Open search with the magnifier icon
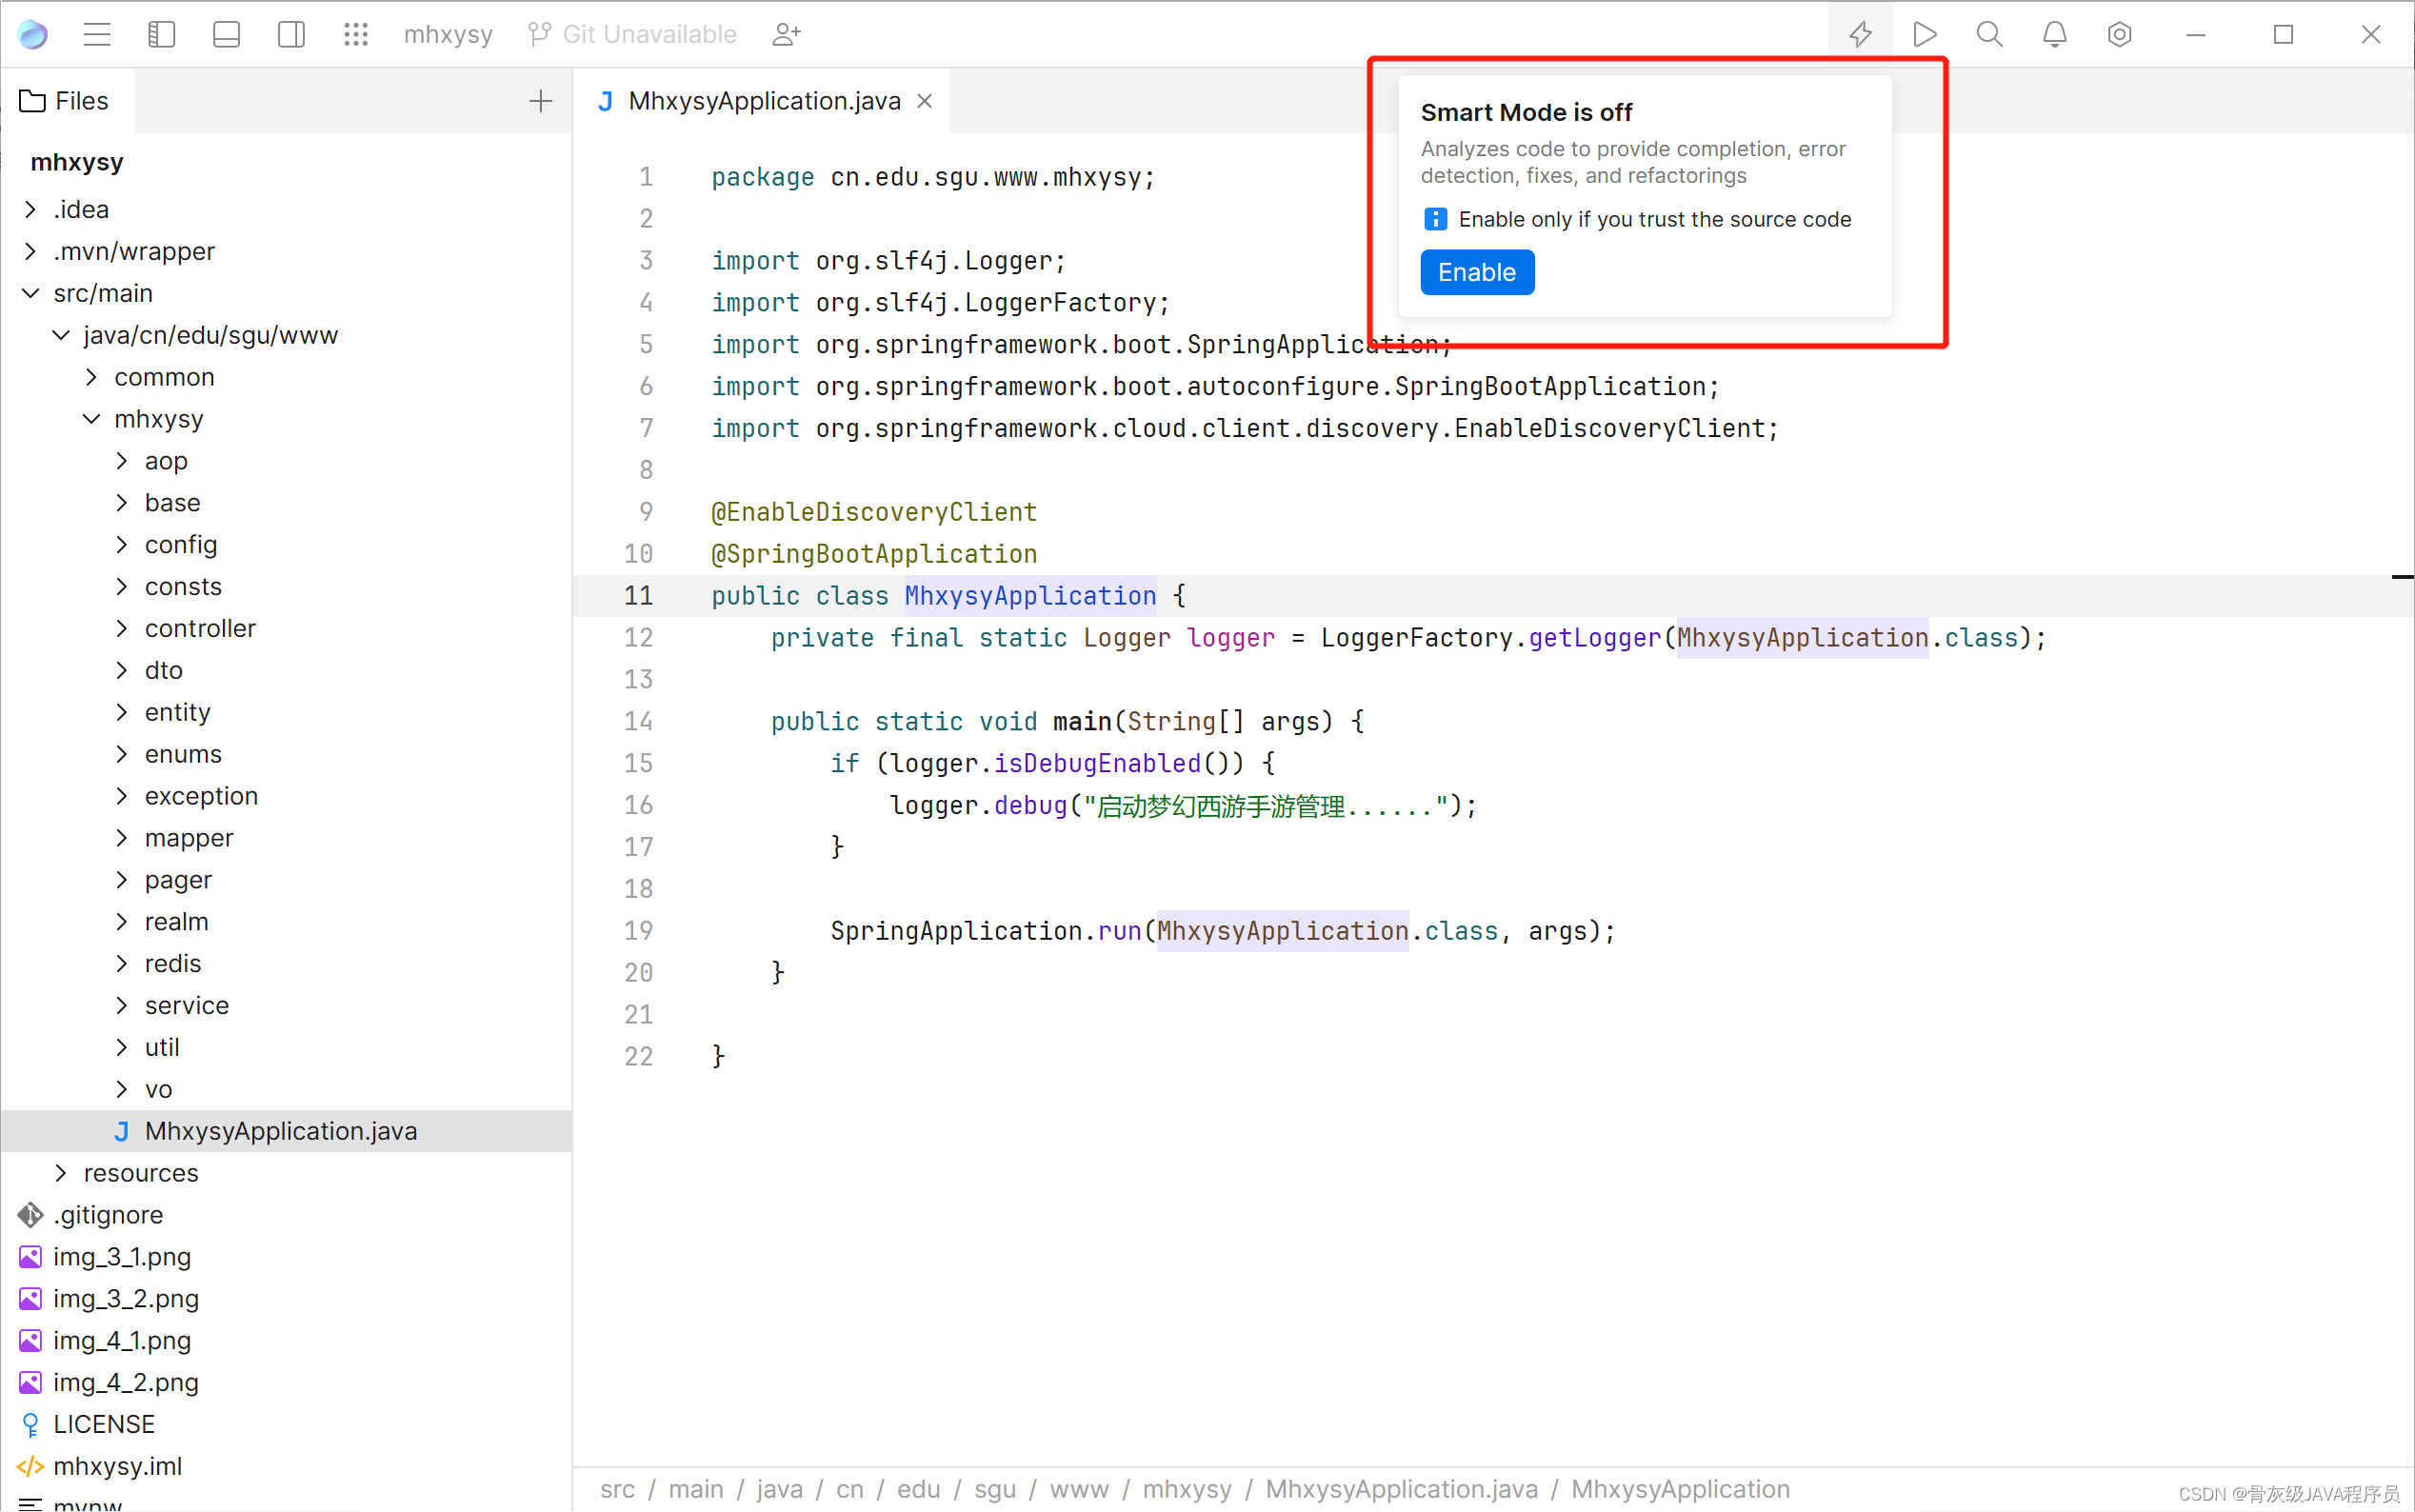 (1989, 33)
